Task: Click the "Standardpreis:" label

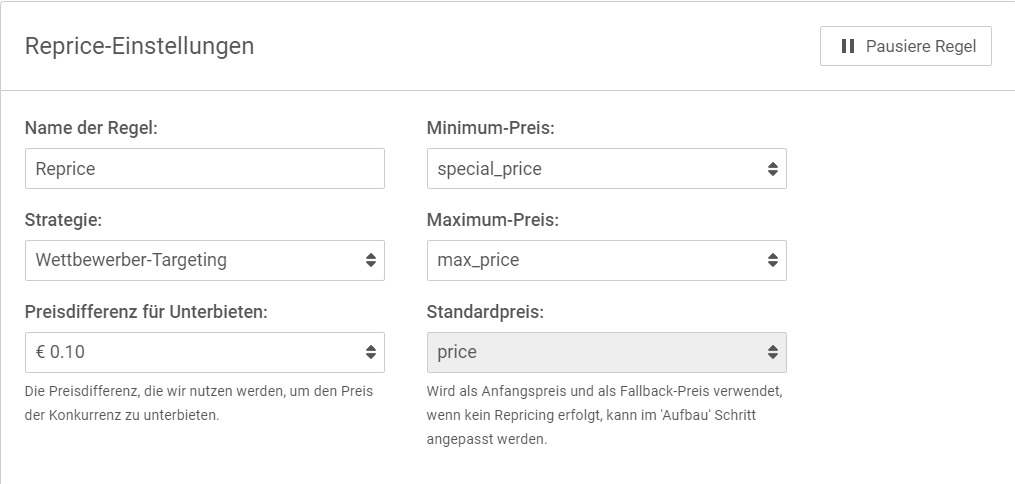Action: point(485,312)
